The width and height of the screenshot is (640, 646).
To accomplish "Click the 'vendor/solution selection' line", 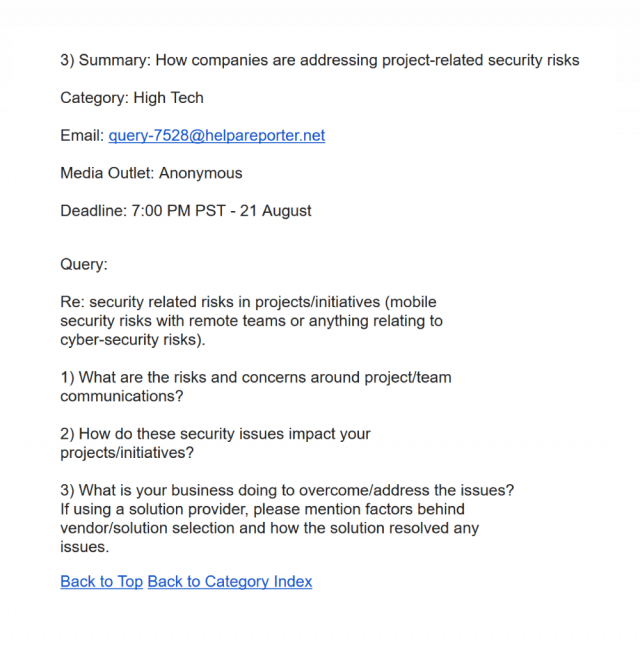I will pos(269,528).
